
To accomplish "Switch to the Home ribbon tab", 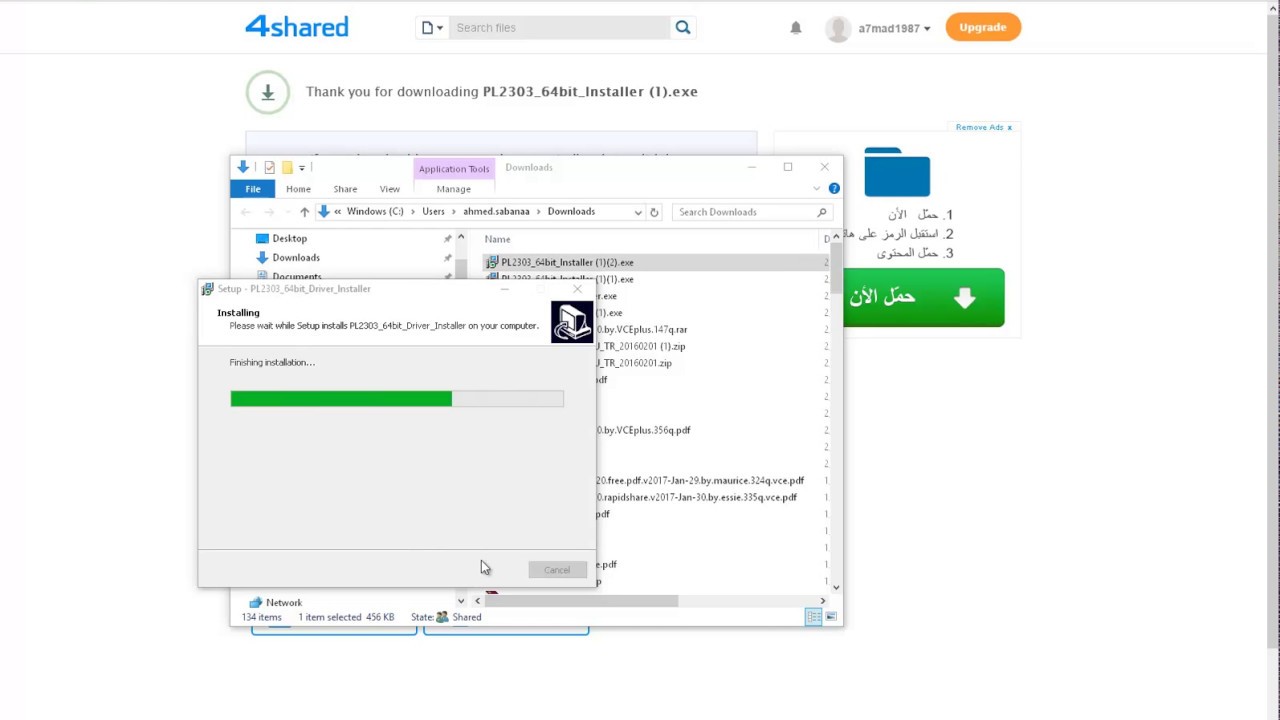I will tap(298, 189).
